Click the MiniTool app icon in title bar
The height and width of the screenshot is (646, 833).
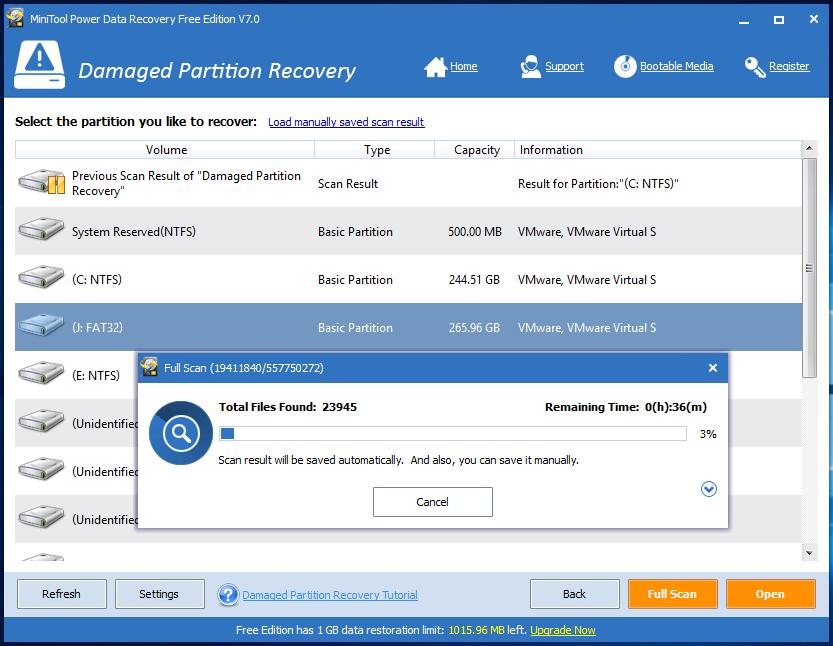pyautogui.click(x=15, y=18)
